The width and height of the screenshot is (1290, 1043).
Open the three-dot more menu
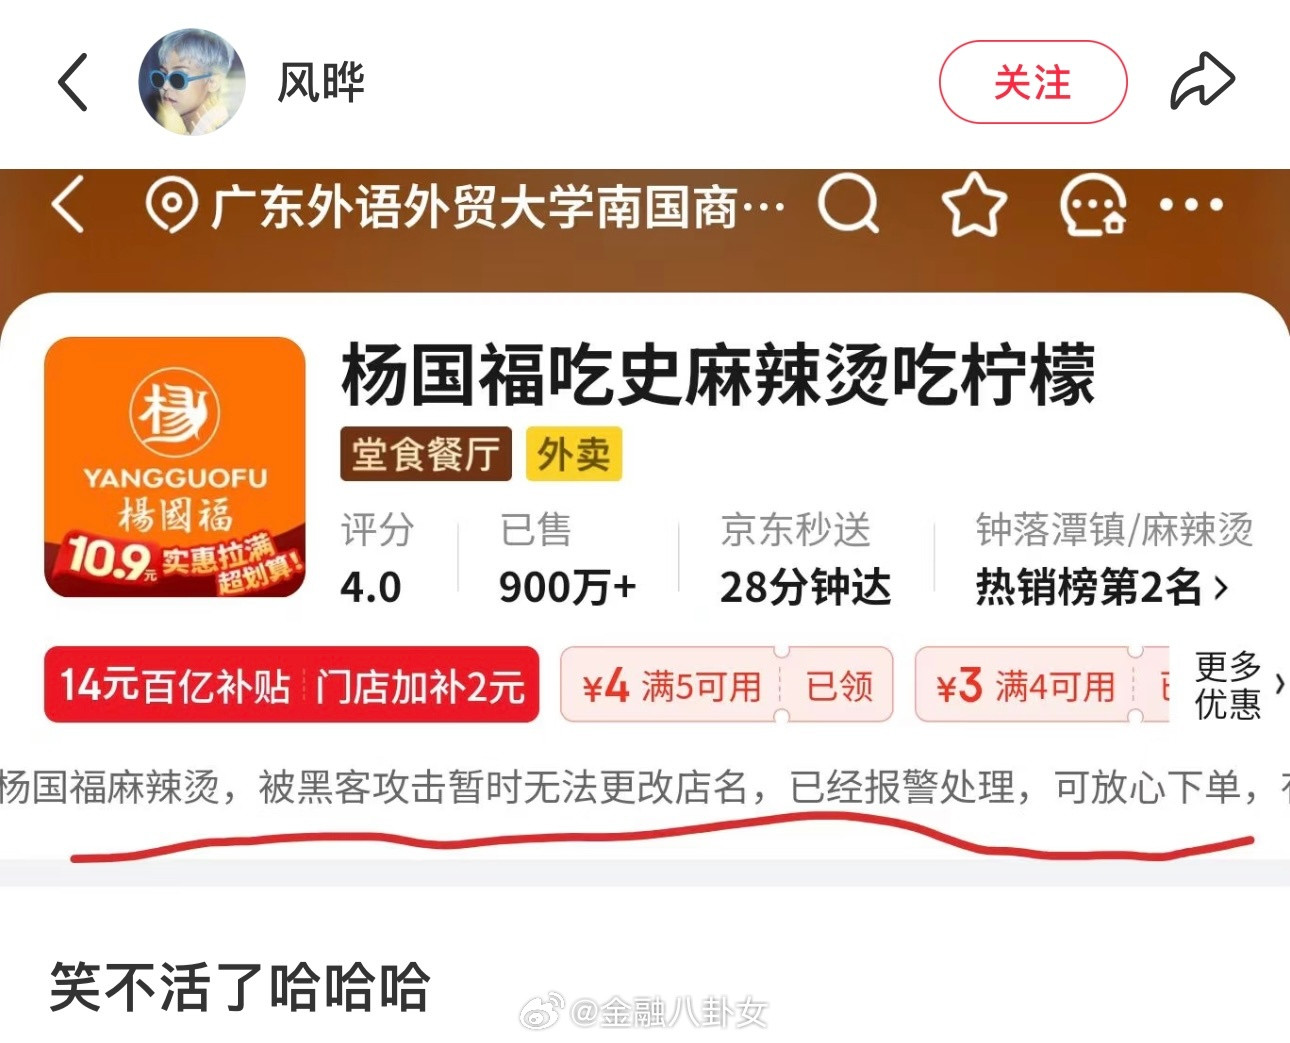tap(1191, 205)
